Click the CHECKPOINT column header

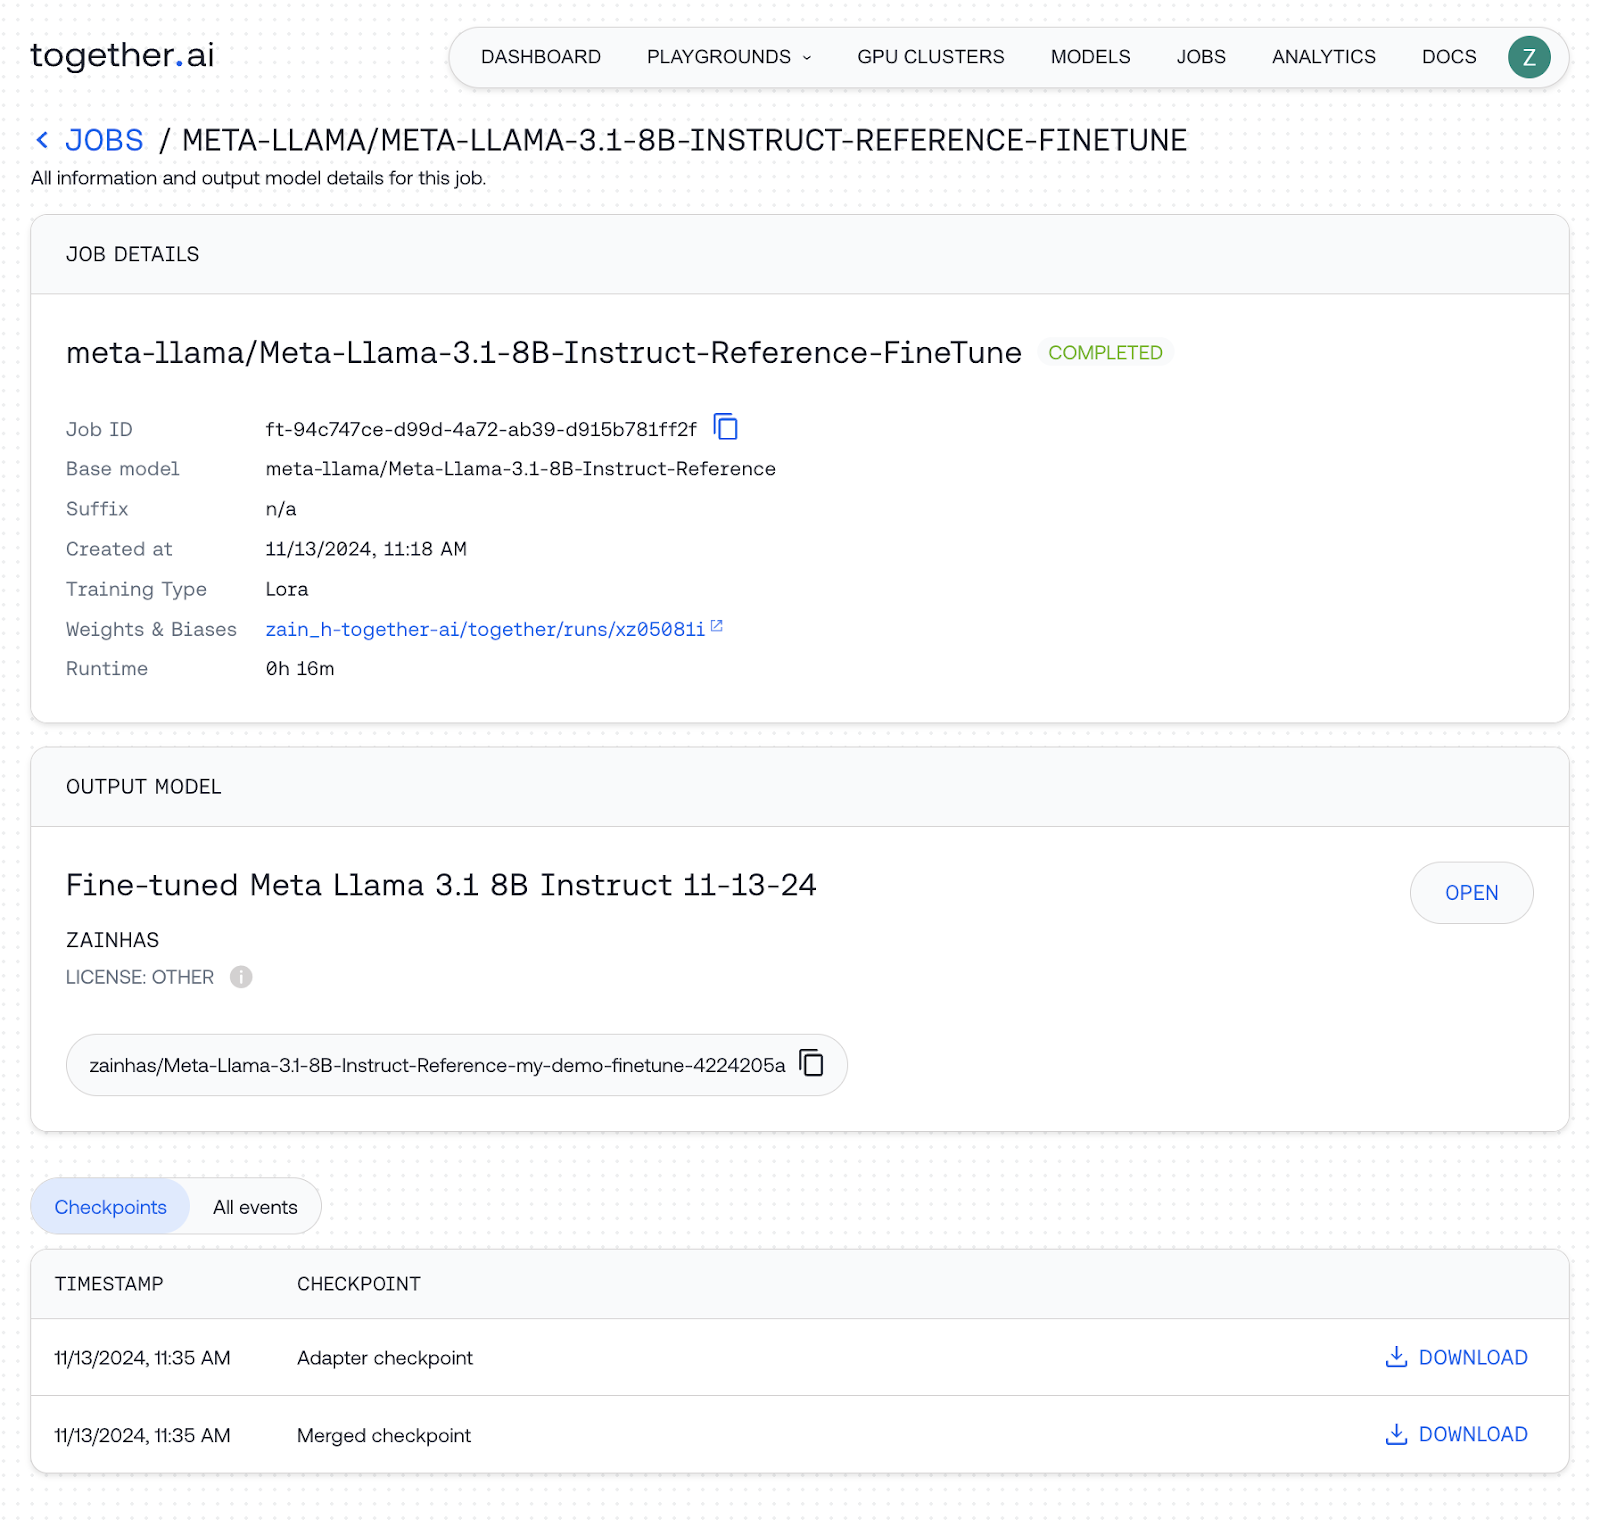(359, 1284)
